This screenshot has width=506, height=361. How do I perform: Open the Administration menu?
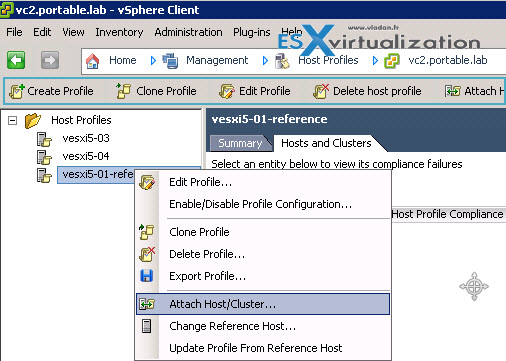[x=188, y=32]
